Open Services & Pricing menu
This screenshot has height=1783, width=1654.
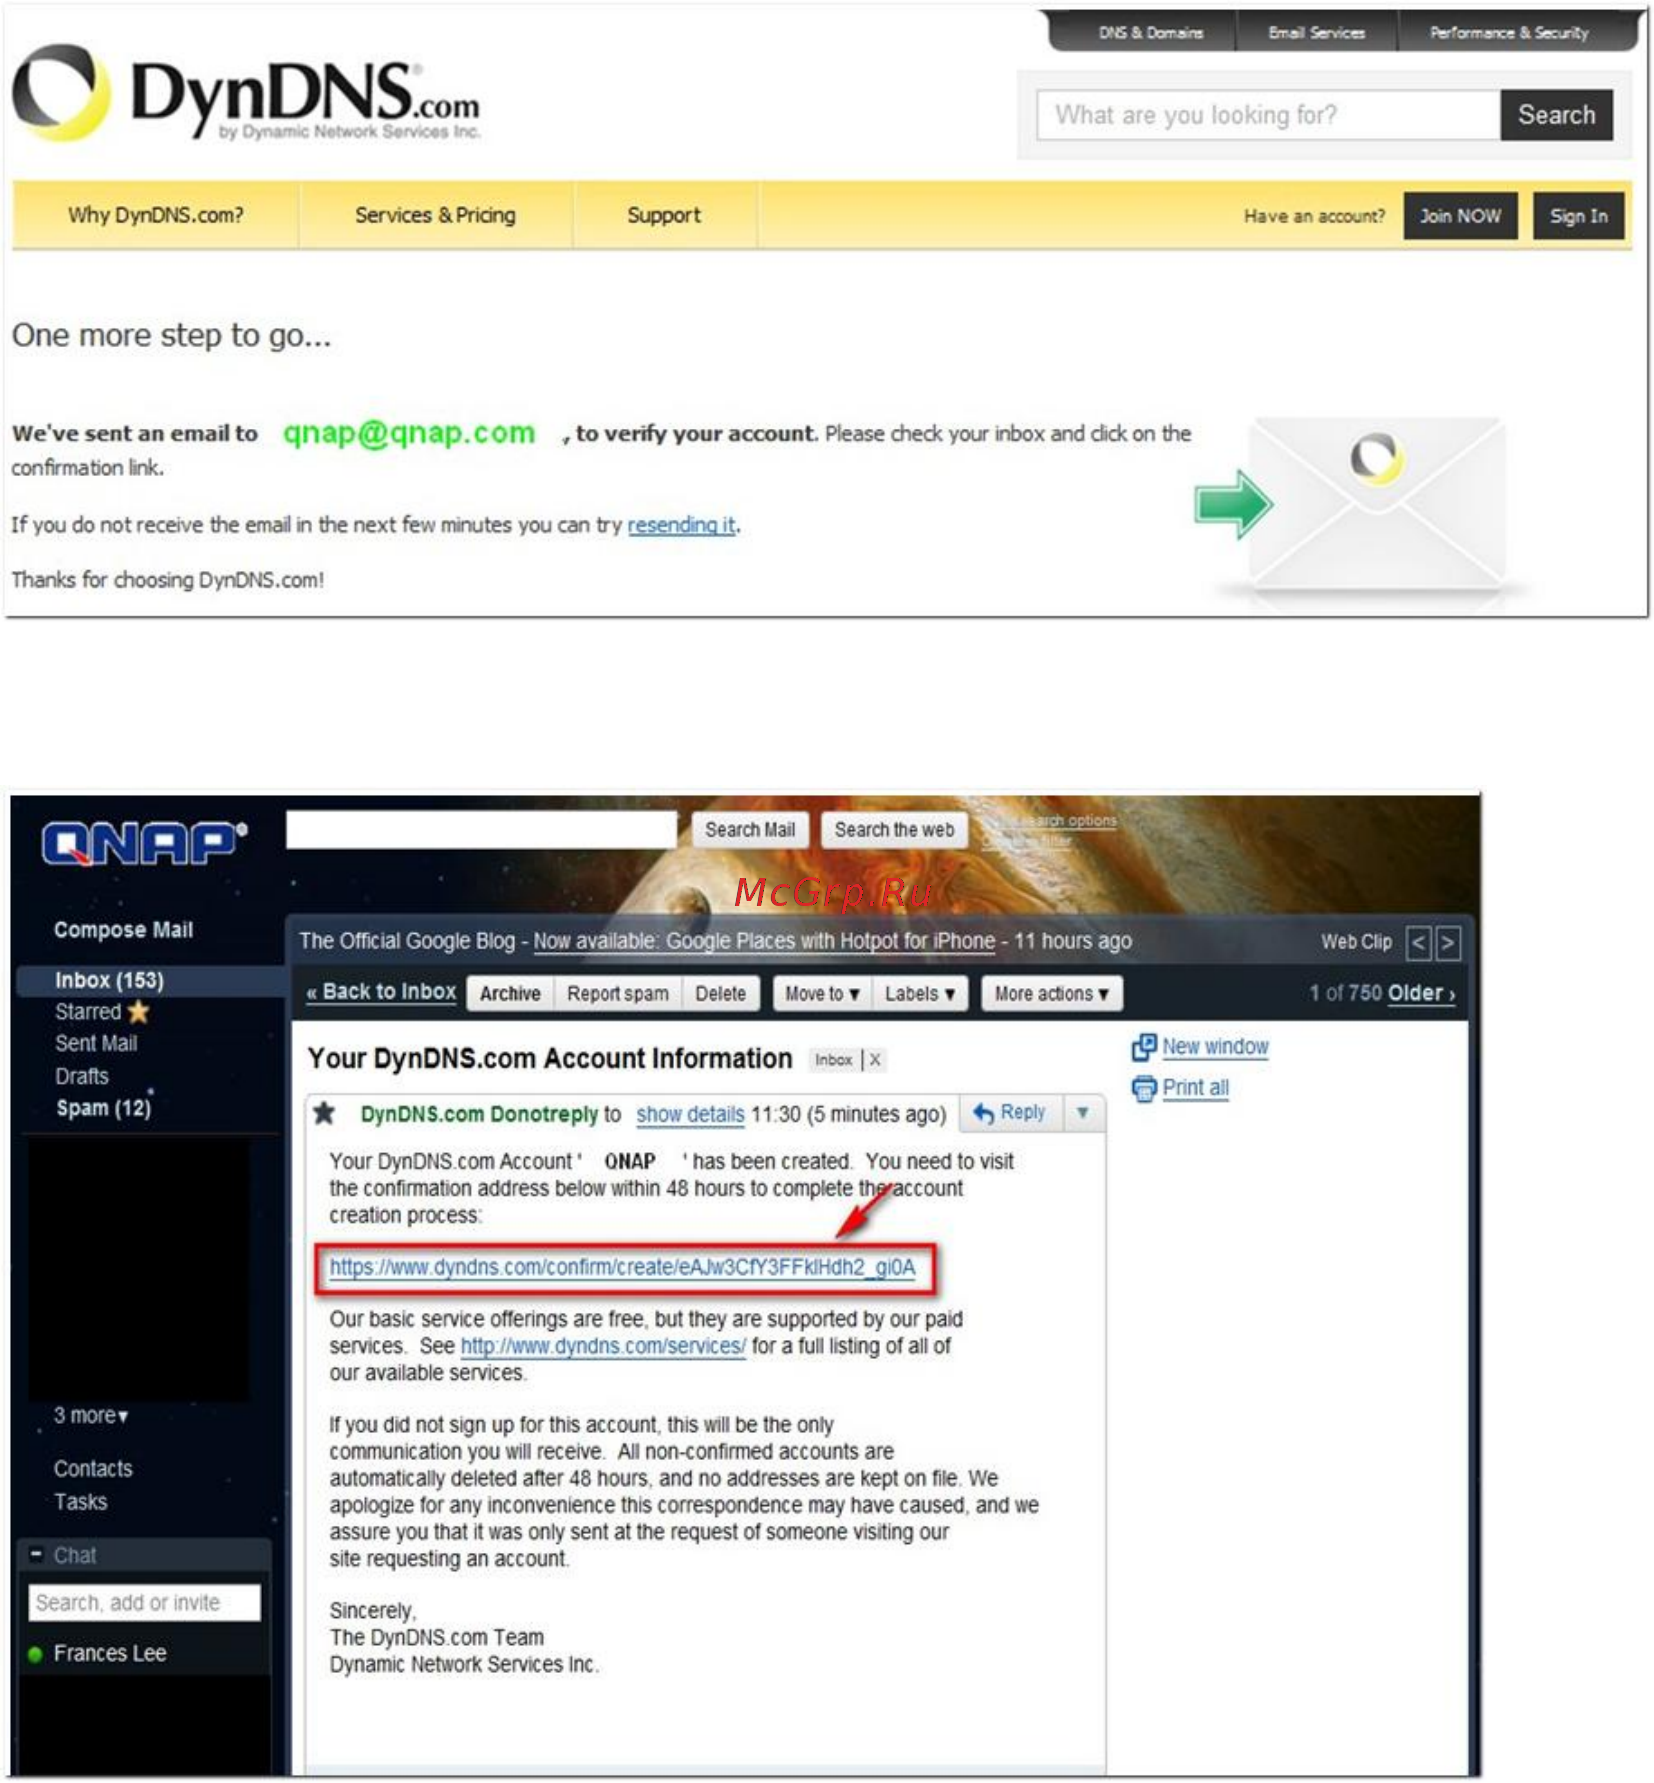tap(435, 215)
